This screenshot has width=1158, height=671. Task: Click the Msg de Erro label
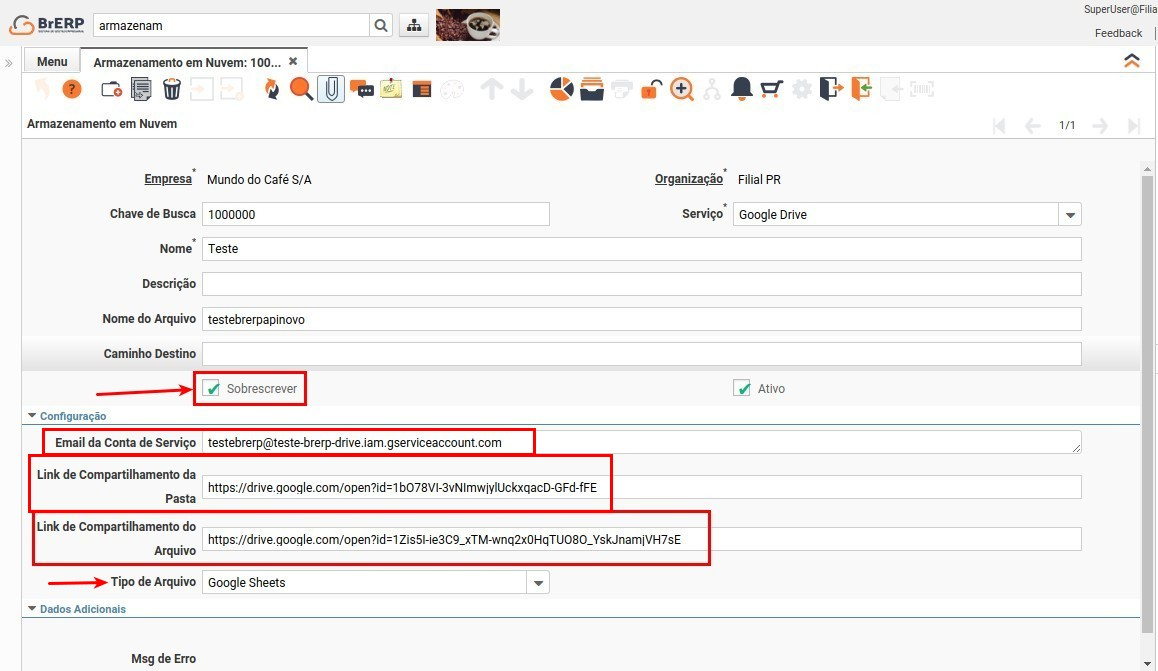pyautogui.click(x=163, y=658)
